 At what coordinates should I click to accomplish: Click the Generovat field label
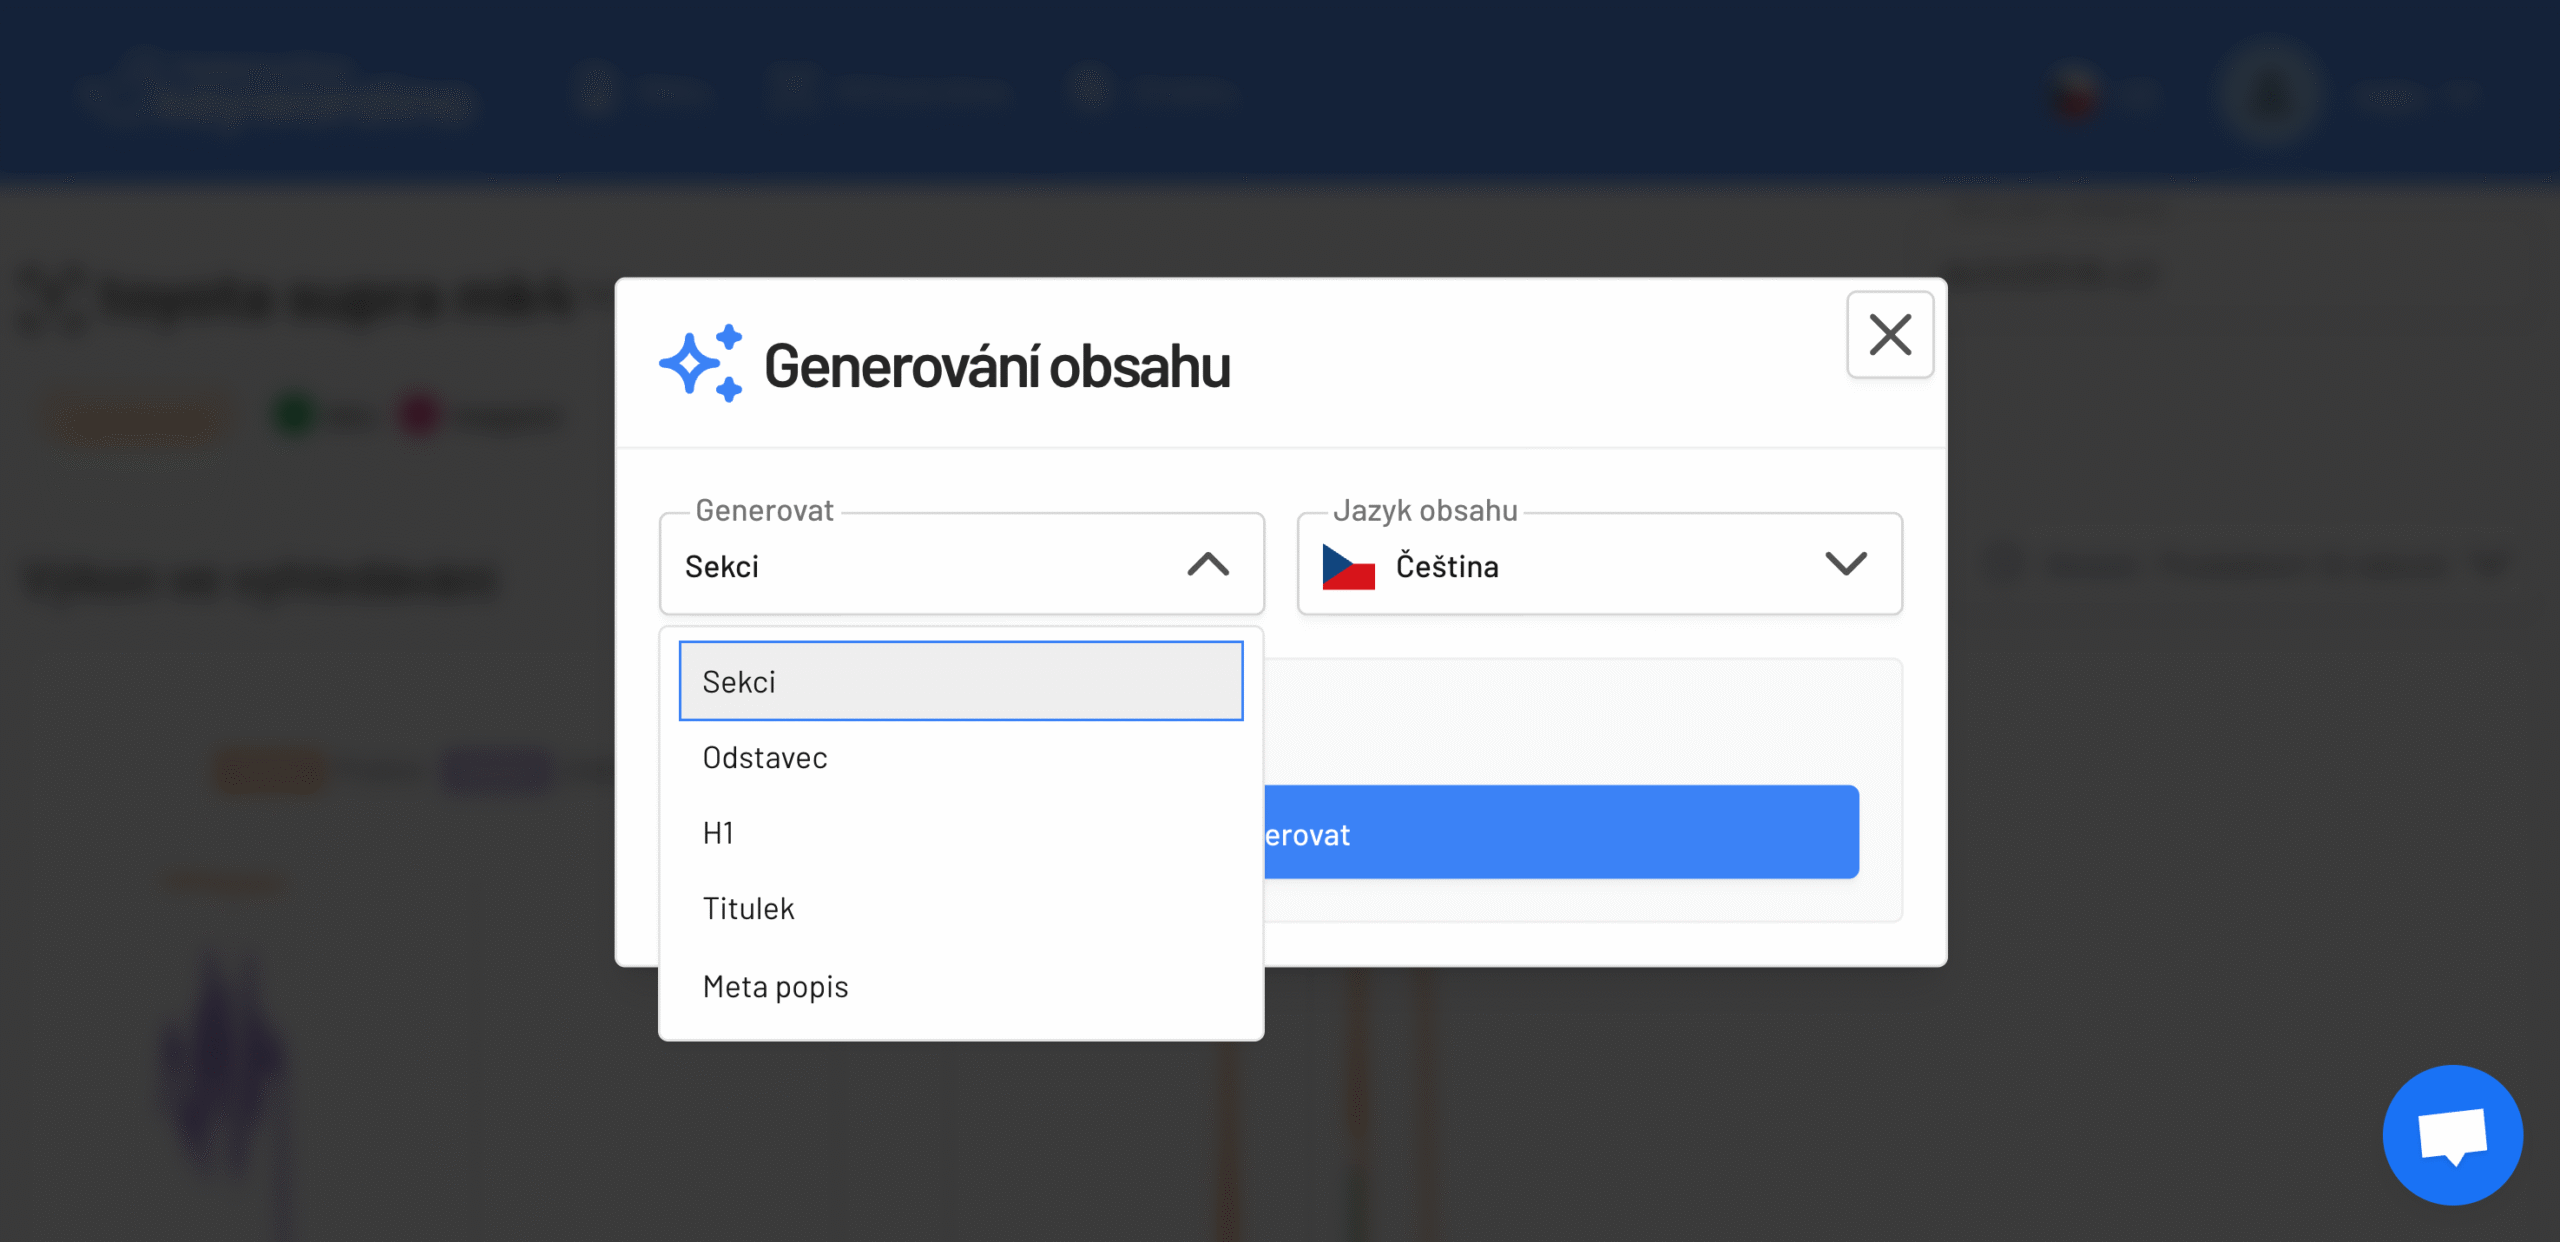[x=764, y=511]
